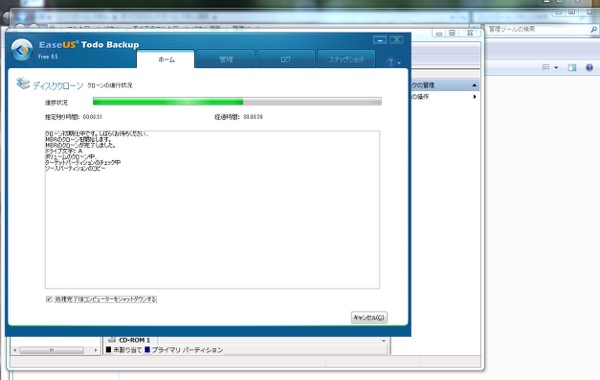Minimize the background Disk Management window
This screenshot has width=600, height=380.
coord(439,34)
